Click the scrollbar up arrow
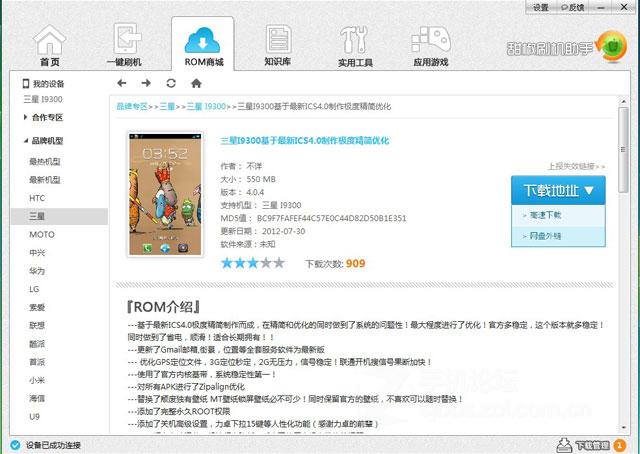 point(623,101)
